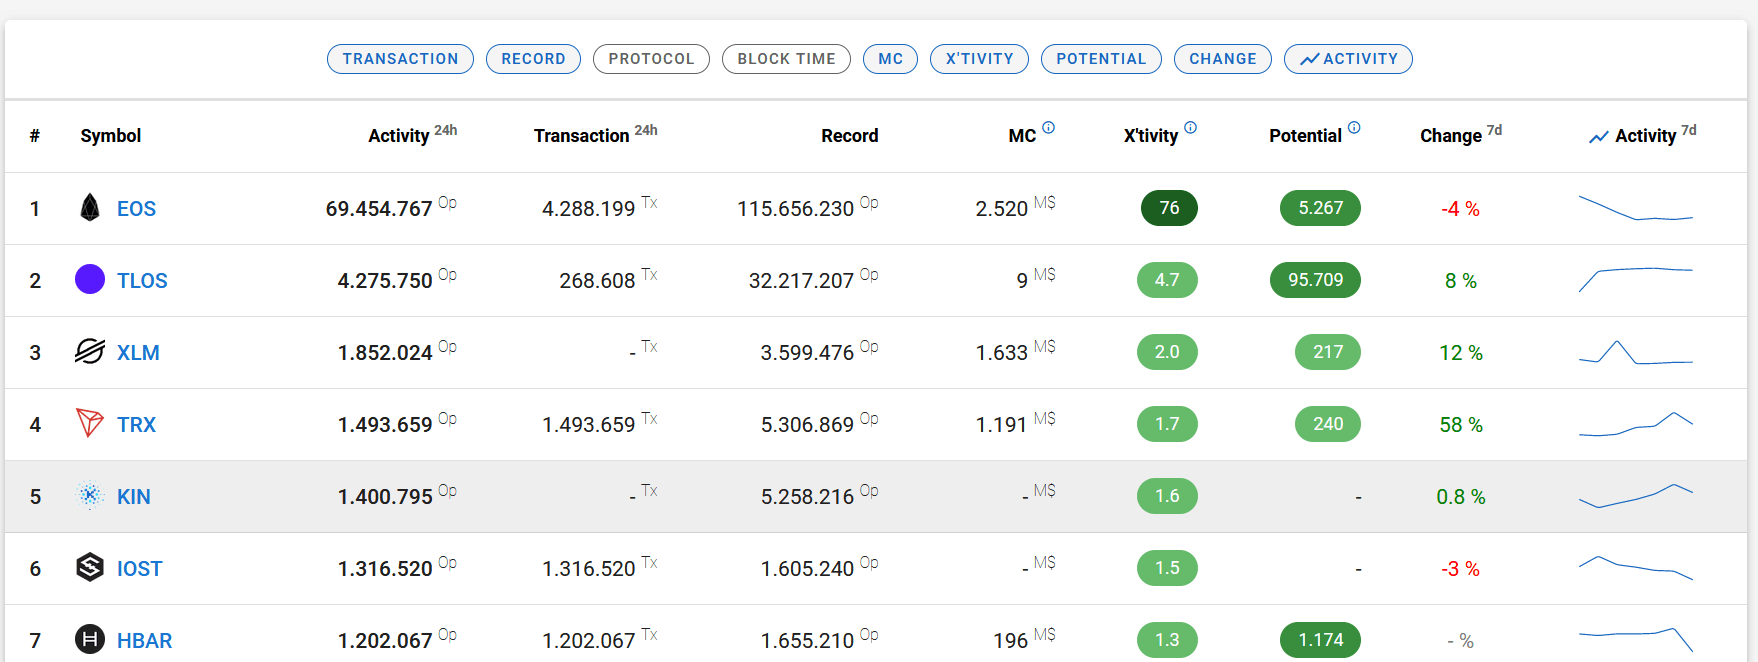The image size is (1758, 662).
Task: Click the red TRX Tron icon
Action: click(90, 423)
